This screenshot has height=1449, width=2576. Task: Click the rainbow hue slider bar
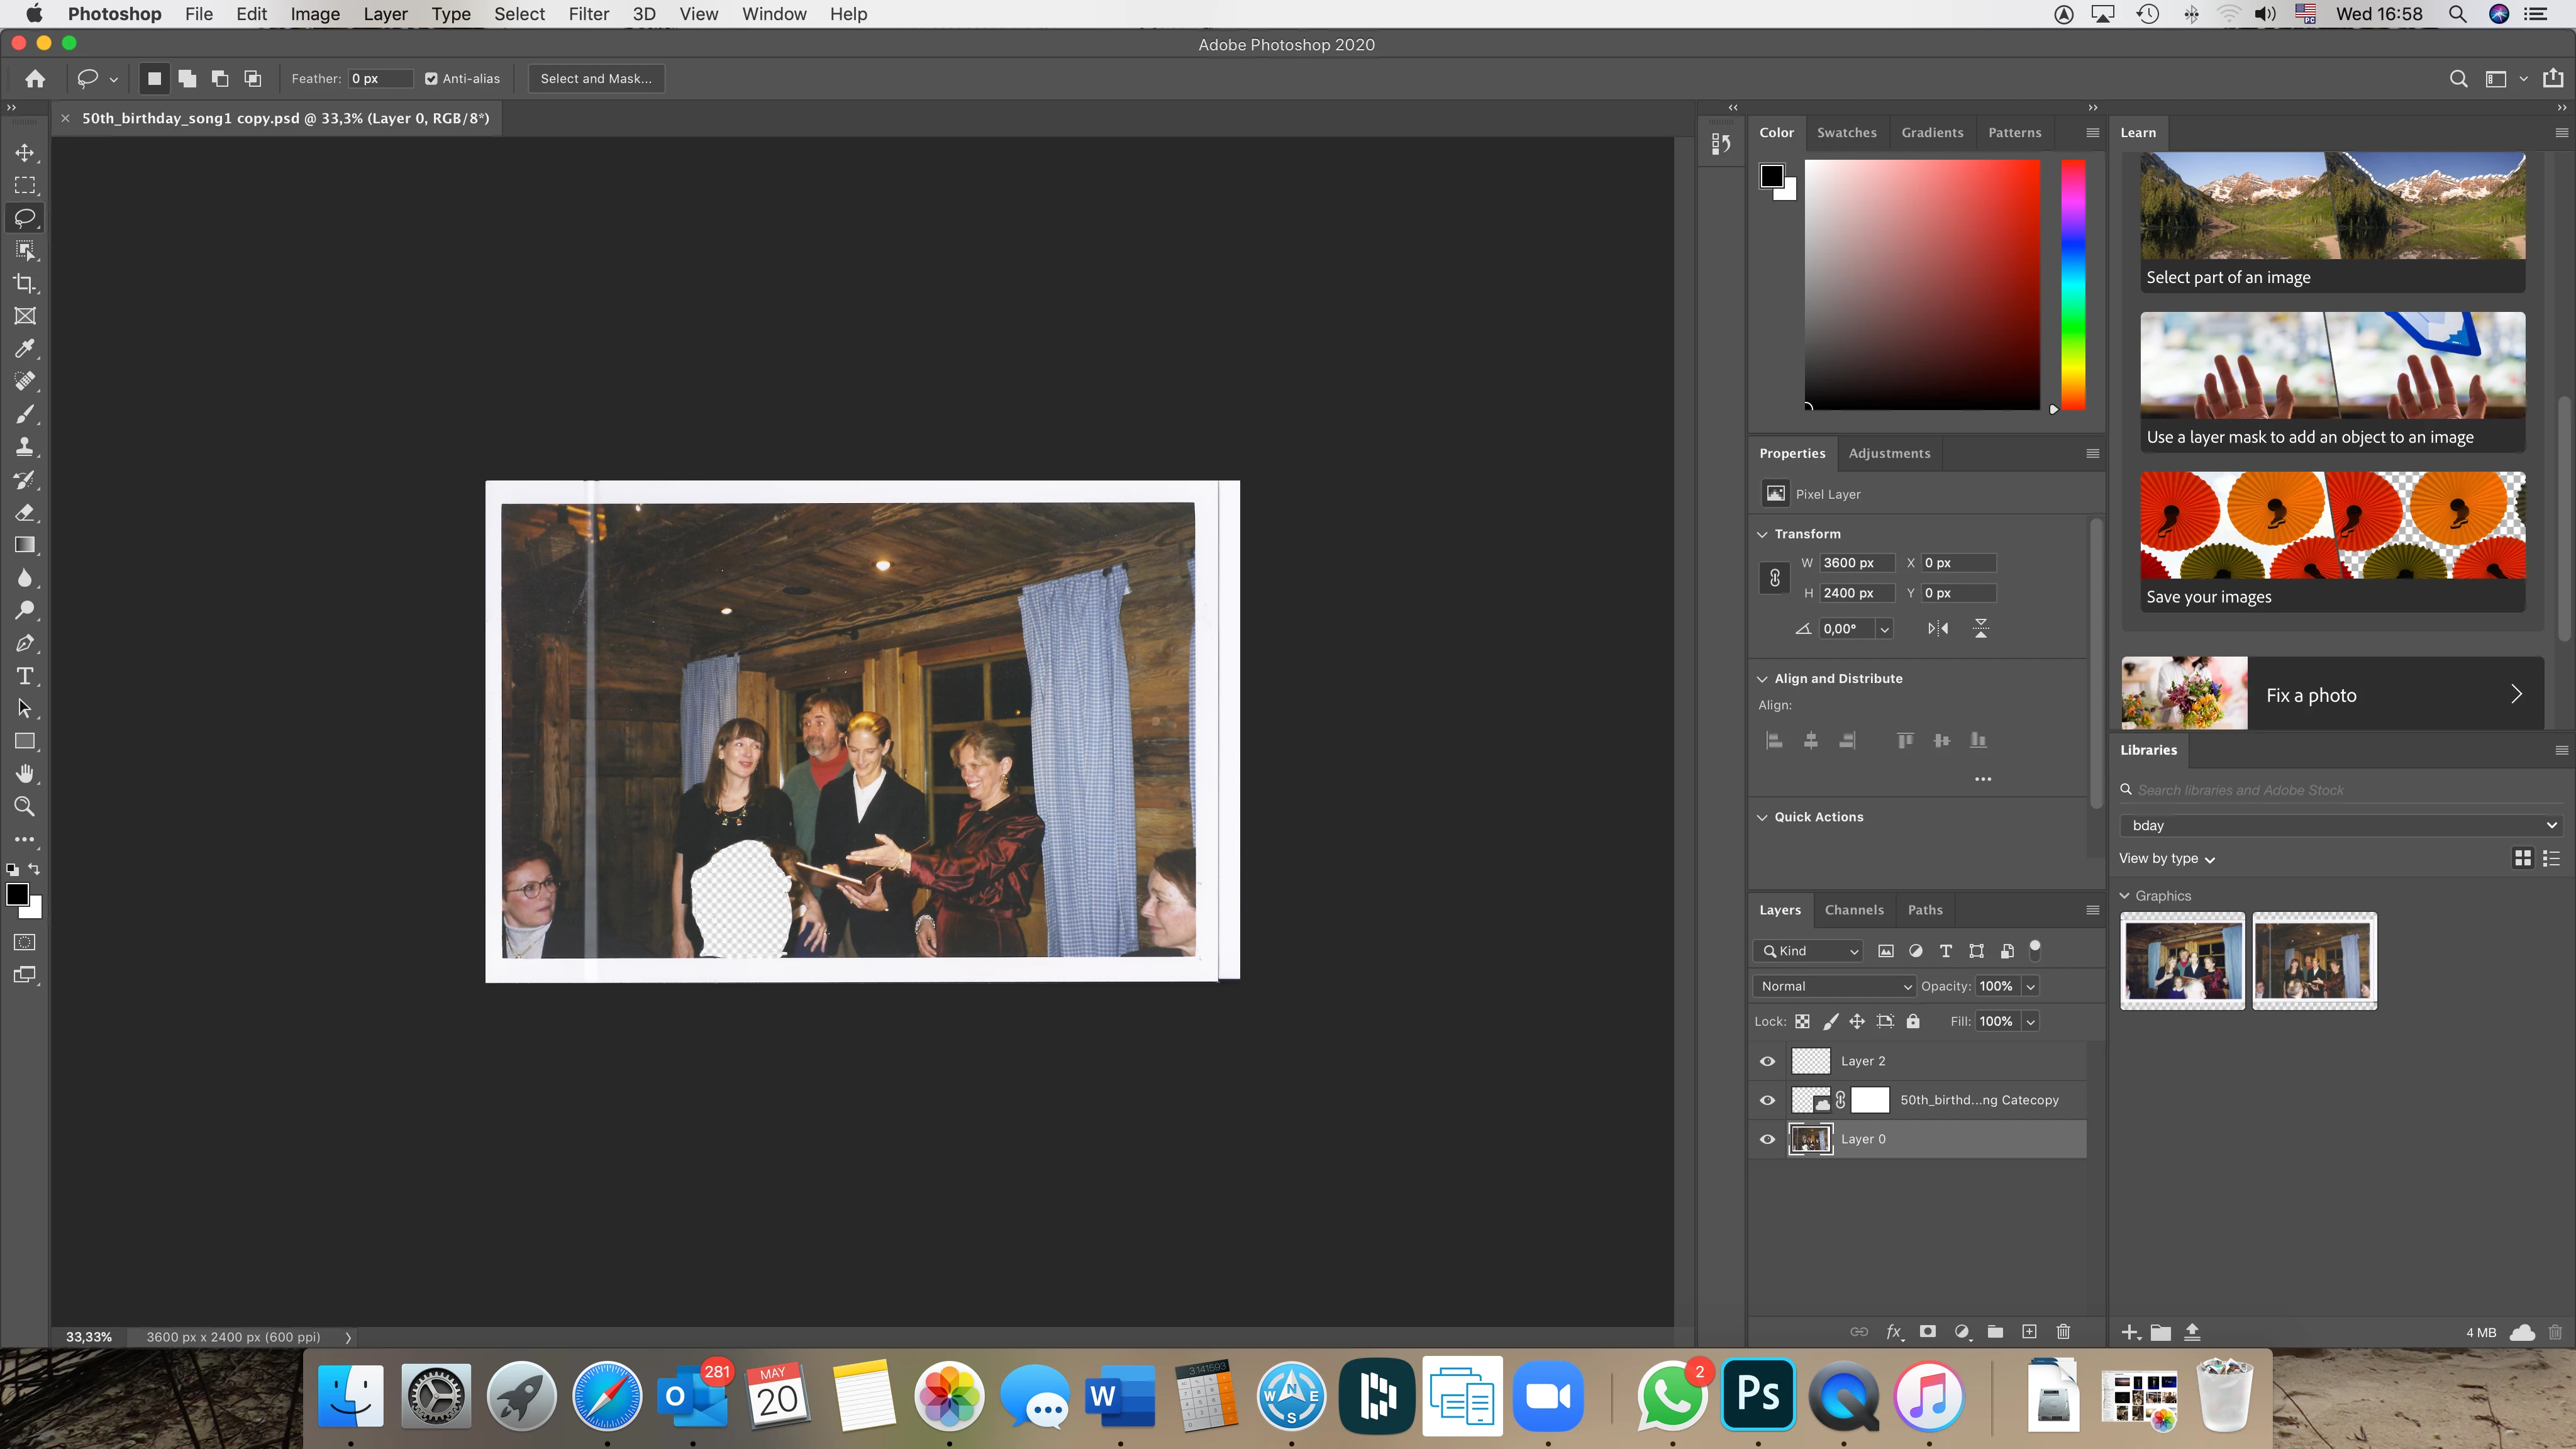pos(2073,285)
